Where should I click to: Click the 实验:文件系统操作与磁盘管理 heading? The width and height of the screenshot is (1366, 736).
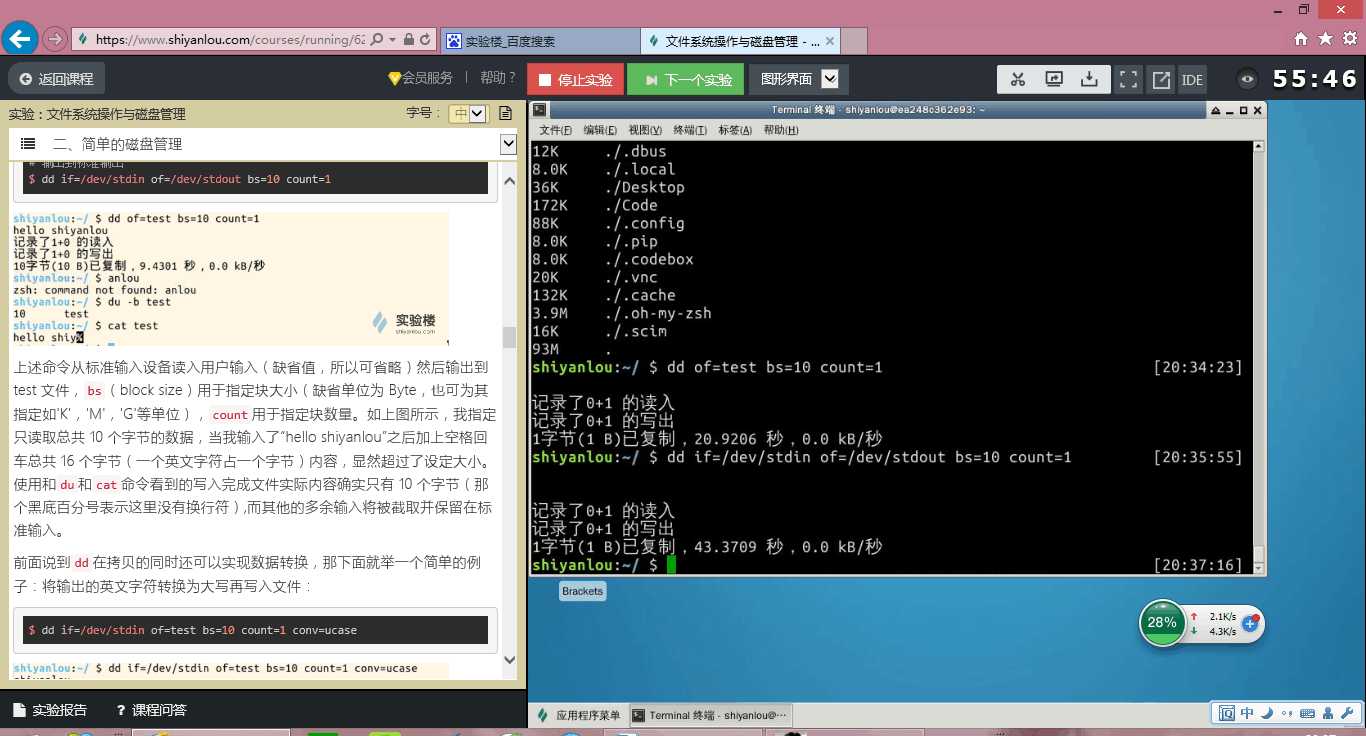point(97,114)
